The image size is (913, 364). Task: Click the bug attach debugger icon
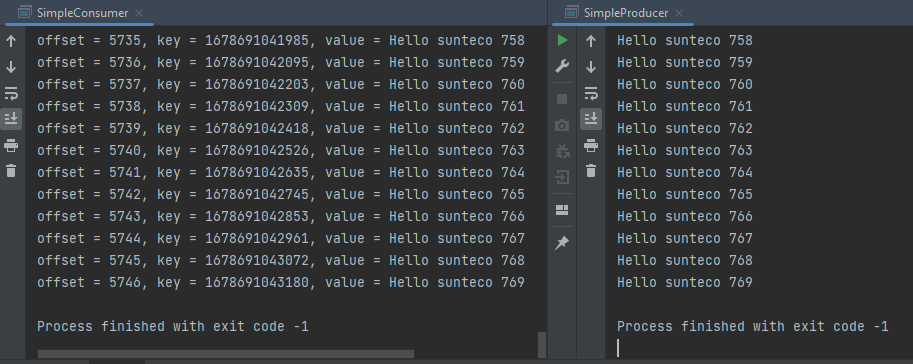coord(562,151)
